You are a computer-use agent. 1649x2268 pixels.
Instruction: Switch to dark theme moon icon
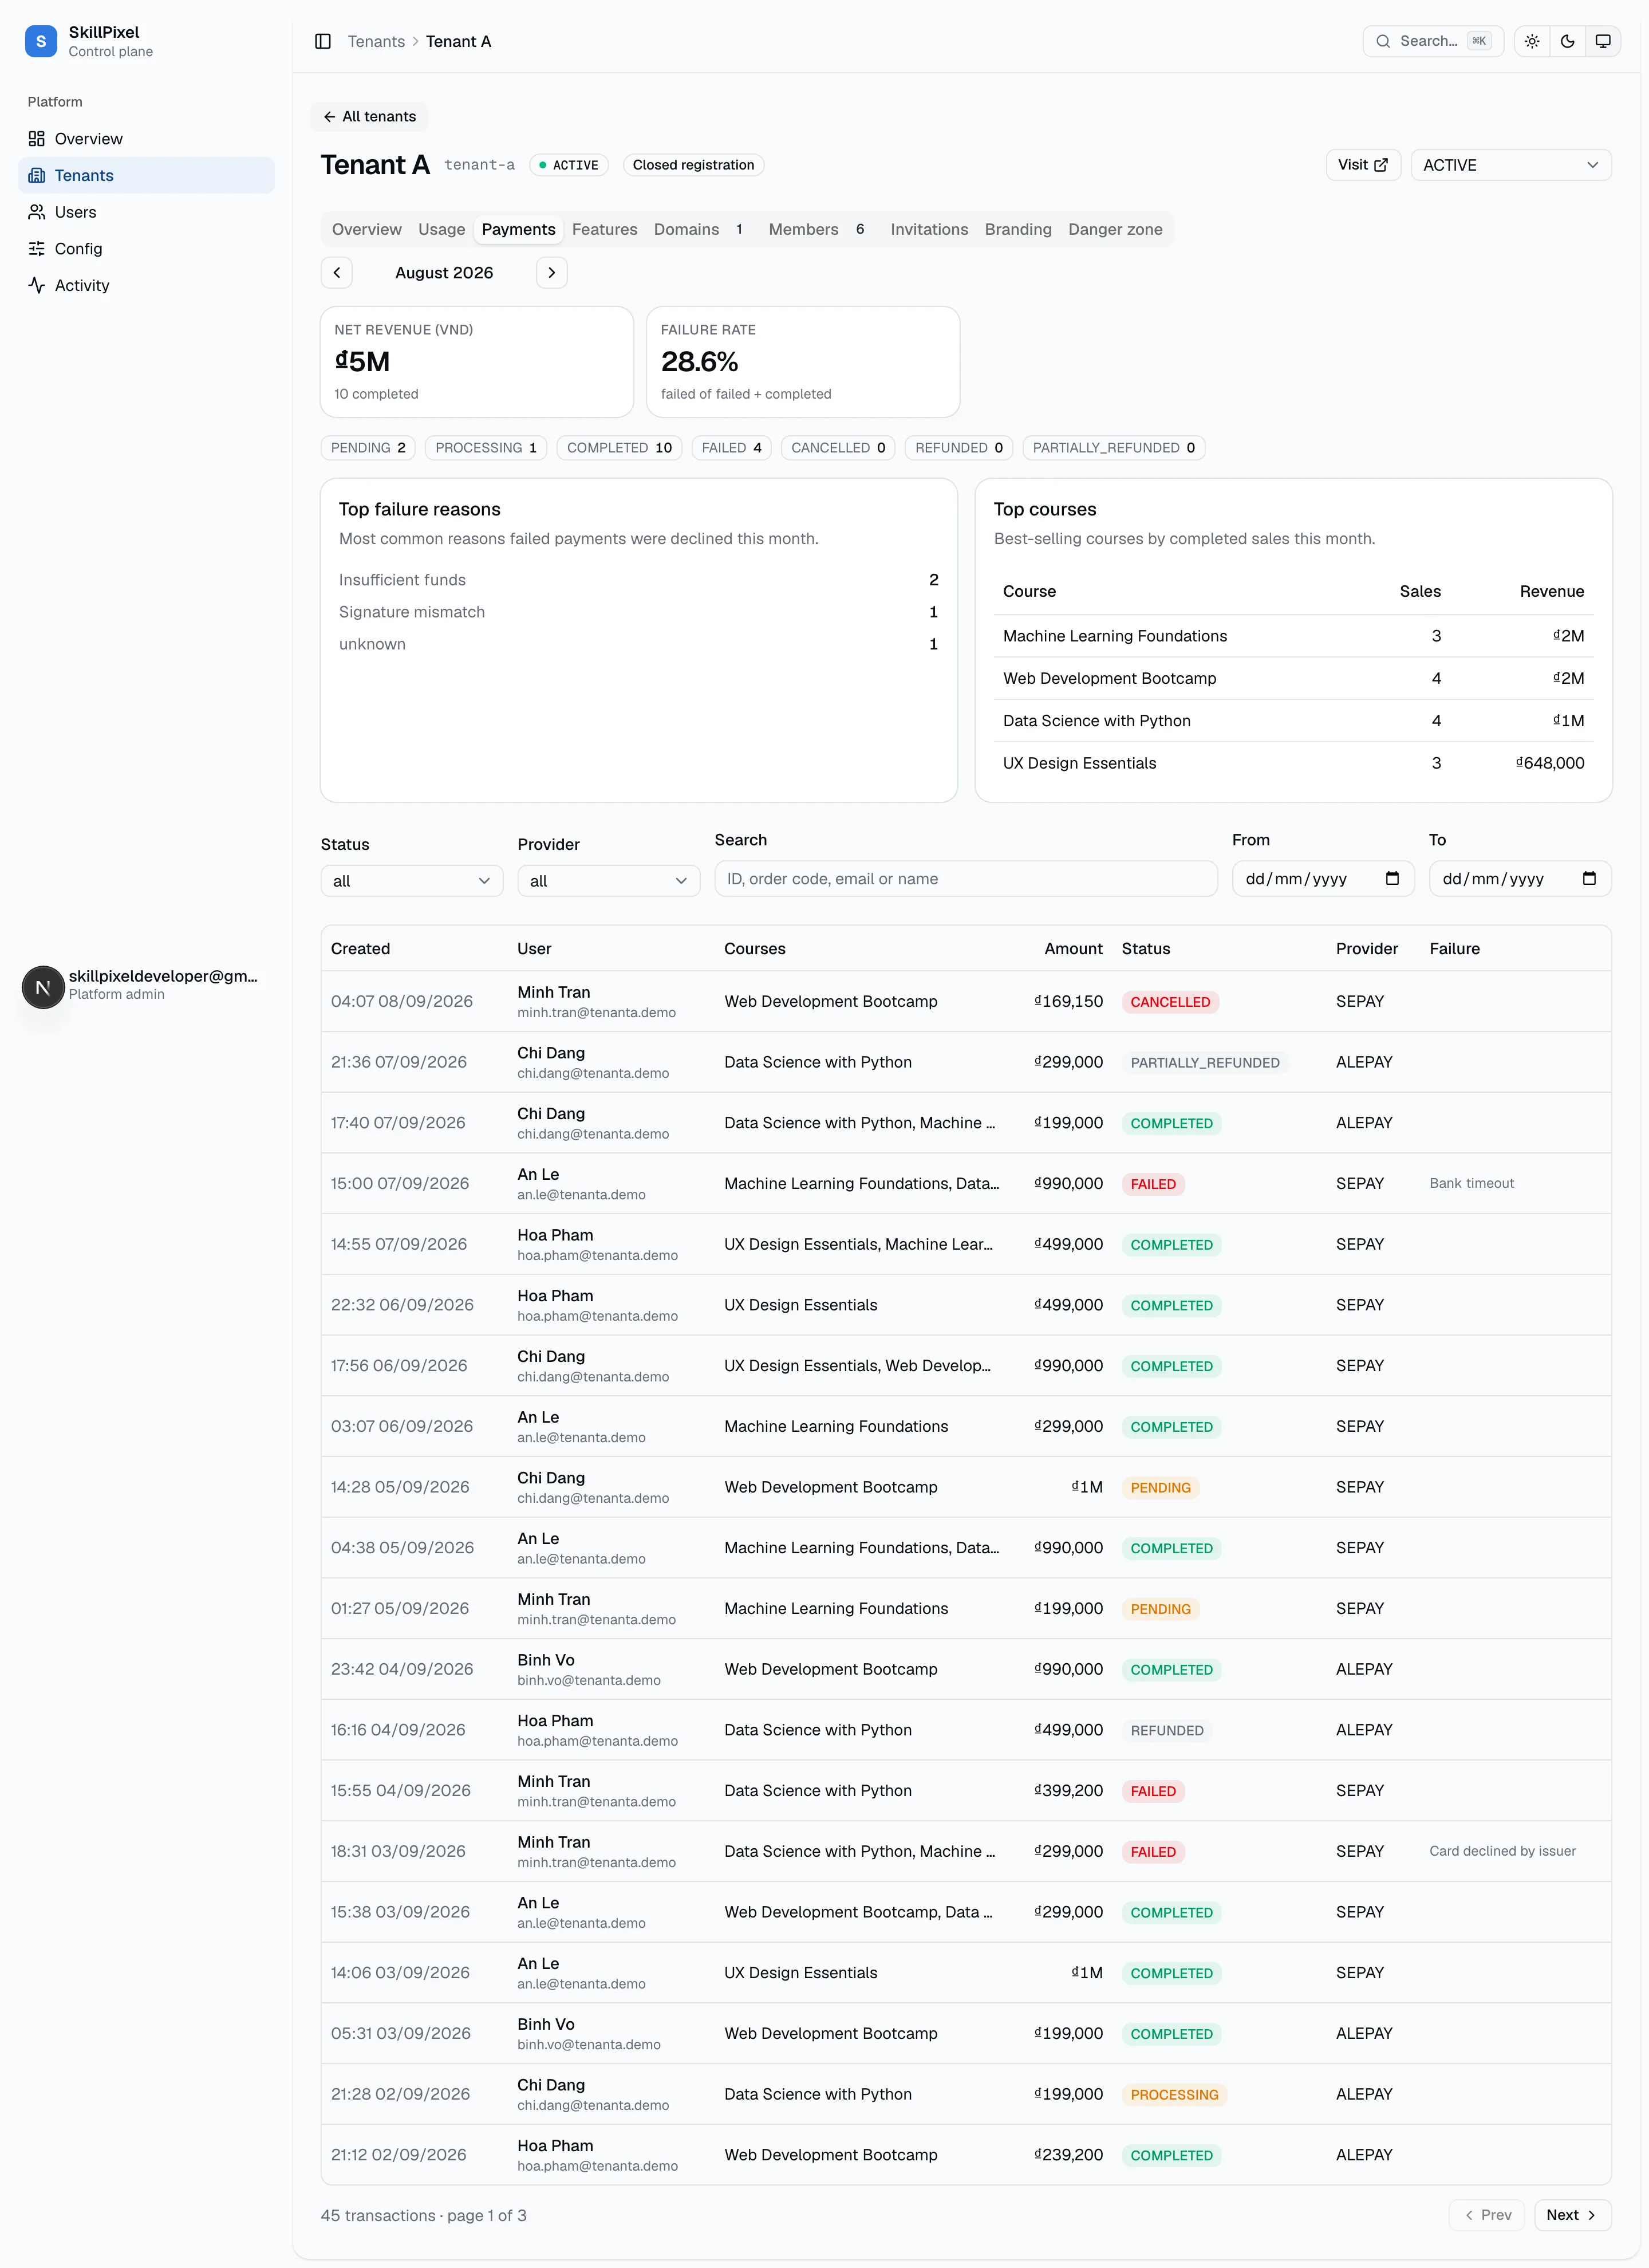1567,41
